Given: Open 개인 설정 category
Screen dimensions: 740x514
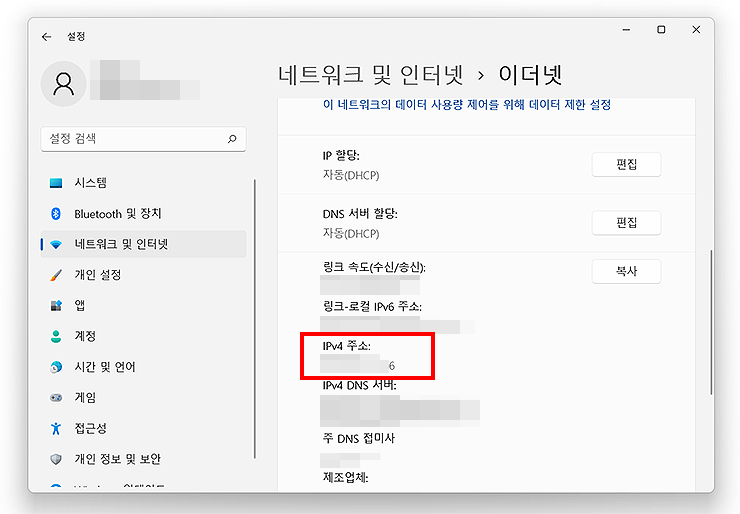Looking at the screenshot, I should click(143, 275).
